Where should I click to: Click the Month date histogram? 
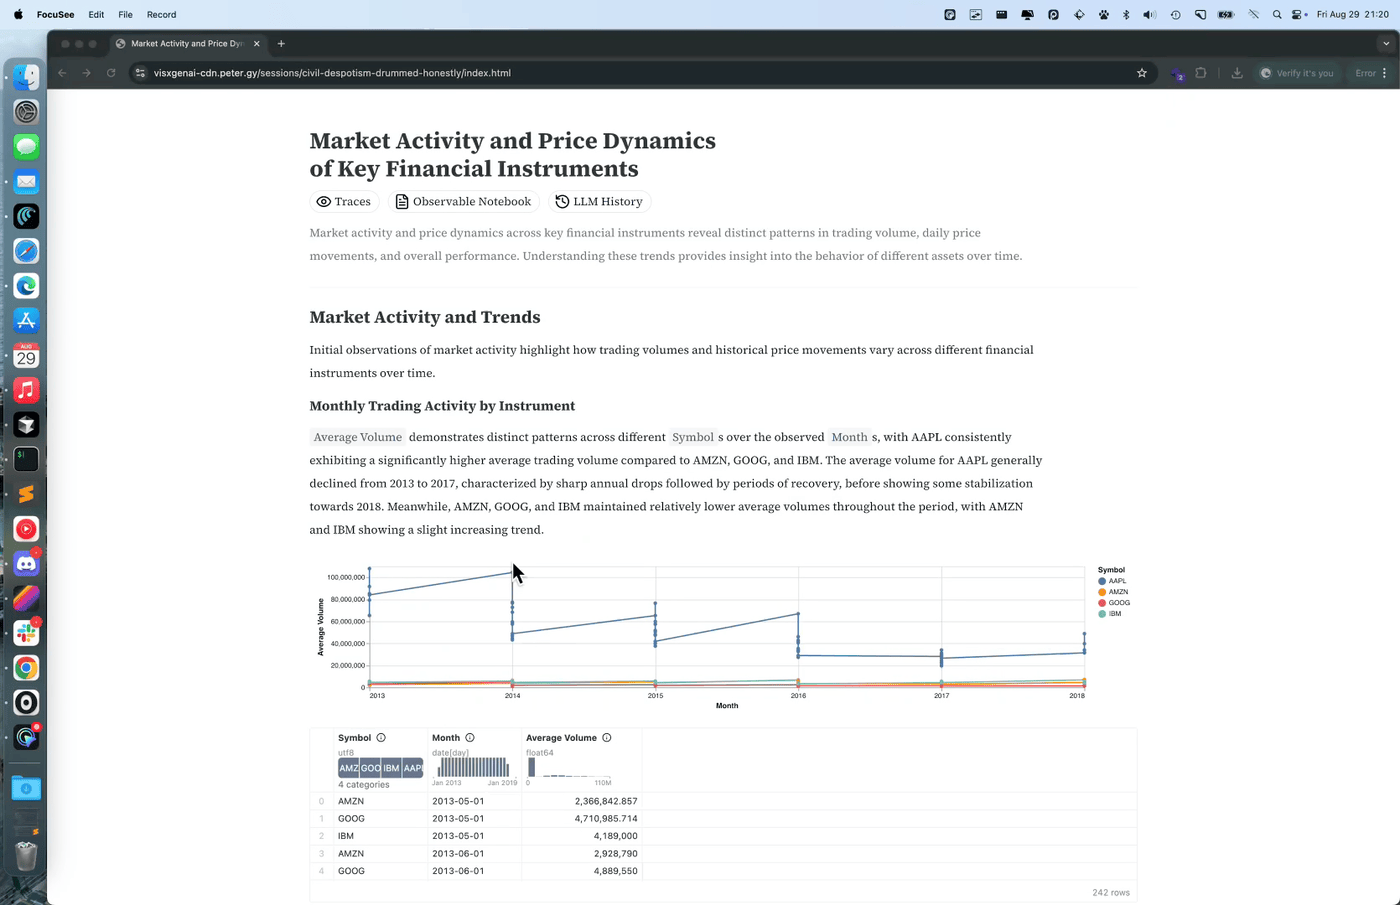coord(474,767)
